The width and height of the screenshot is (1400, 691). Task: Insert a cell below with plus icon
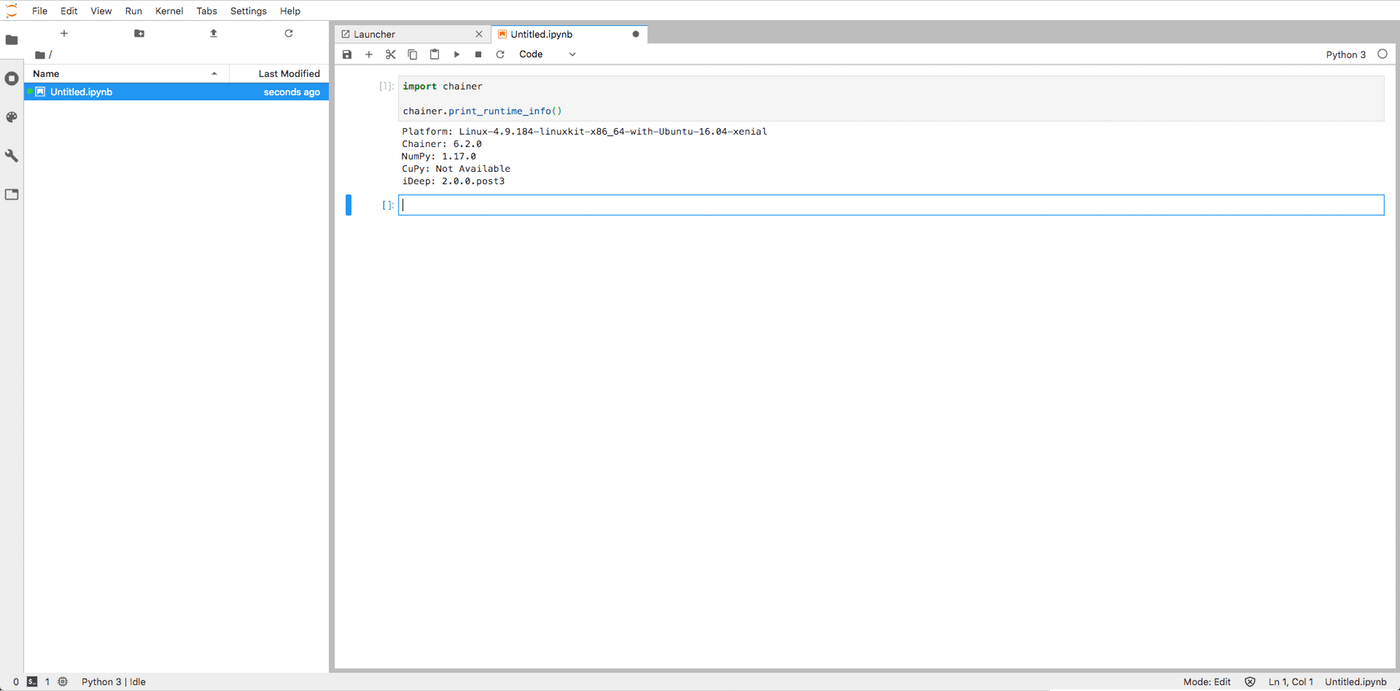(x=369, y=54)
